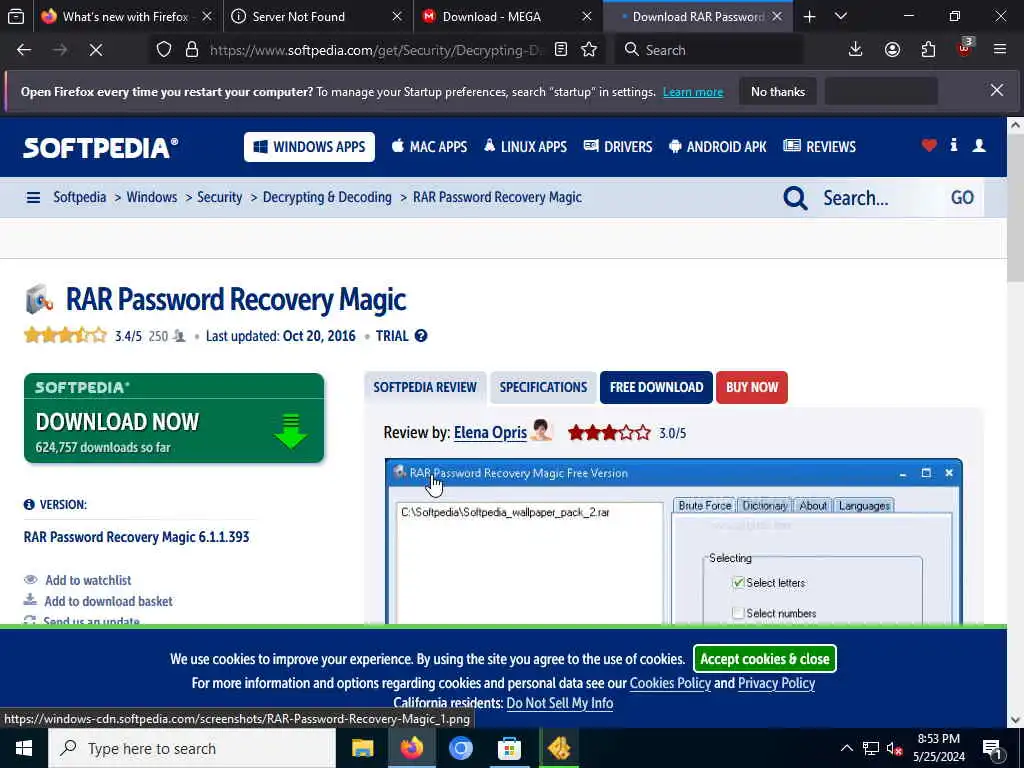Image resolution: width=1024 pixels, height=768 pixels.
Task: Click the Buy Now button
Action: (752, 387)
